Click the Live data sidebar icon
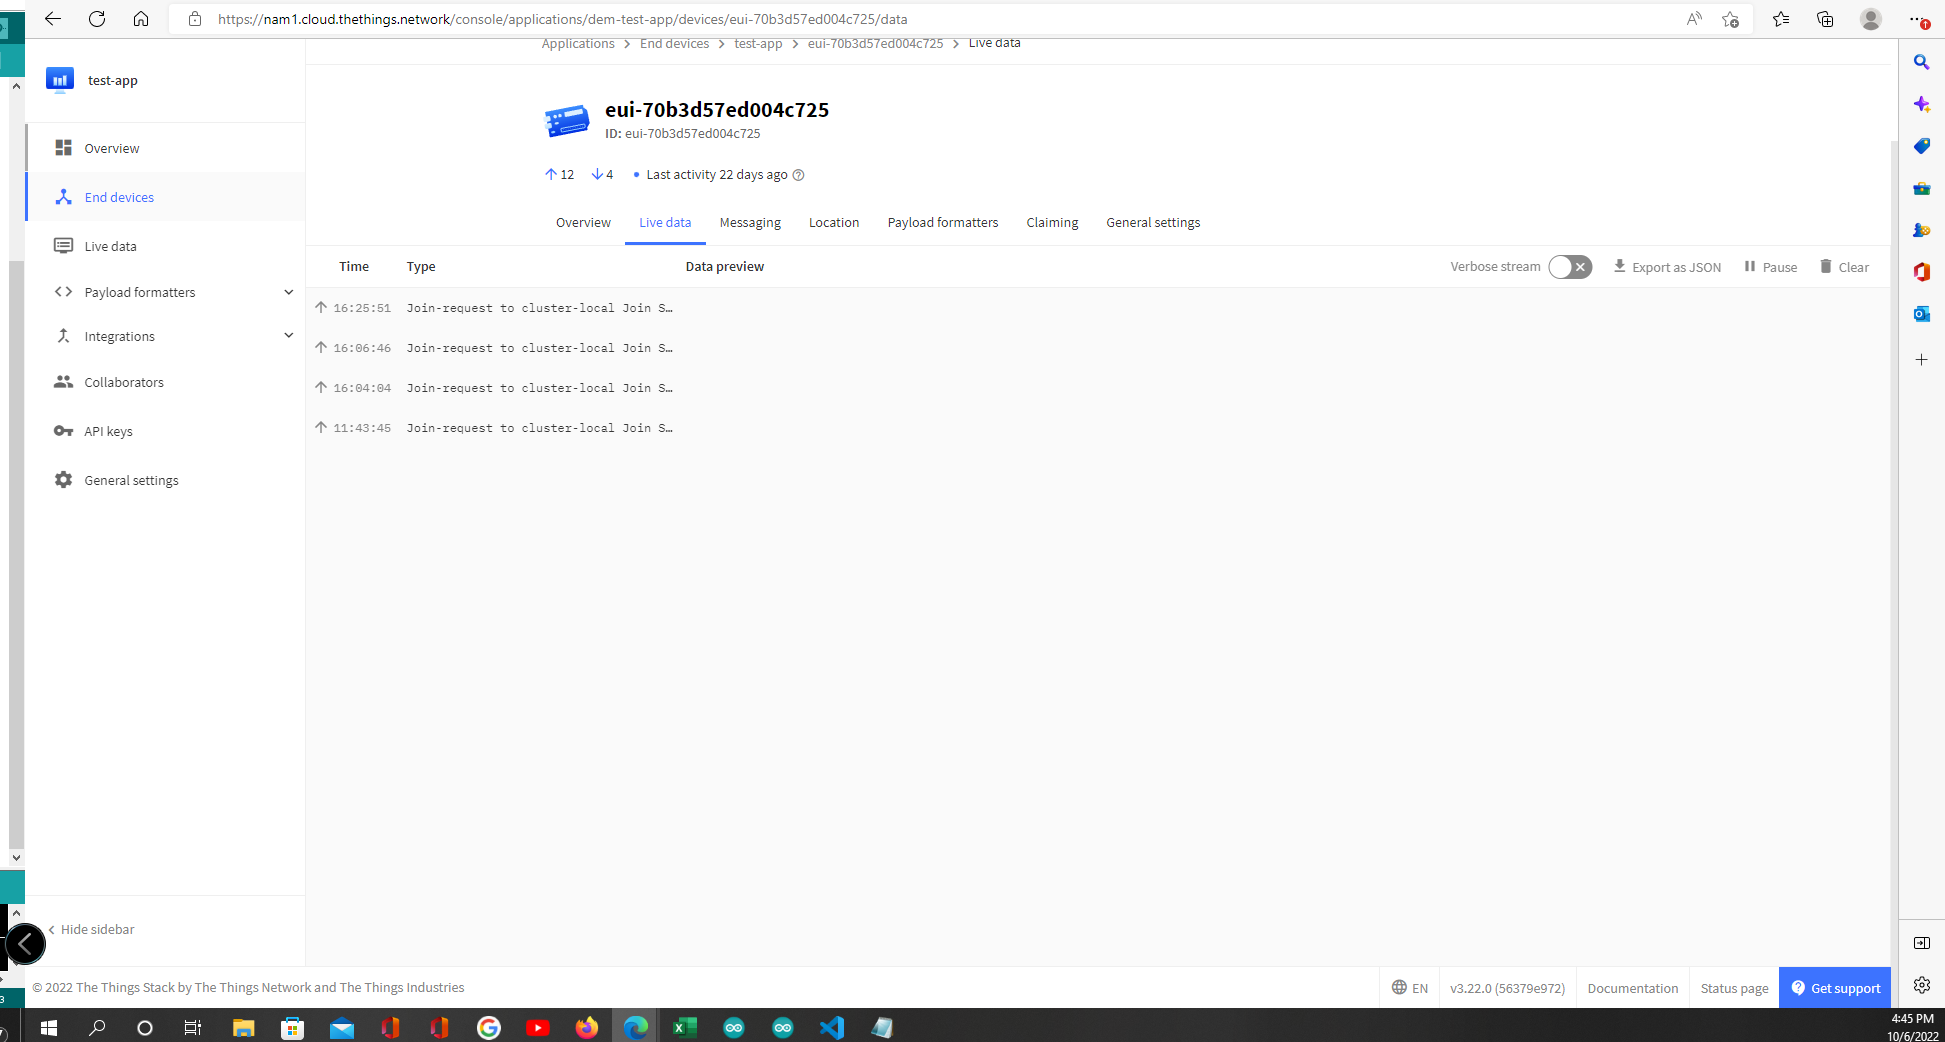The height and width of the screenshot is (1042, 1945). [x=63, y=246]
